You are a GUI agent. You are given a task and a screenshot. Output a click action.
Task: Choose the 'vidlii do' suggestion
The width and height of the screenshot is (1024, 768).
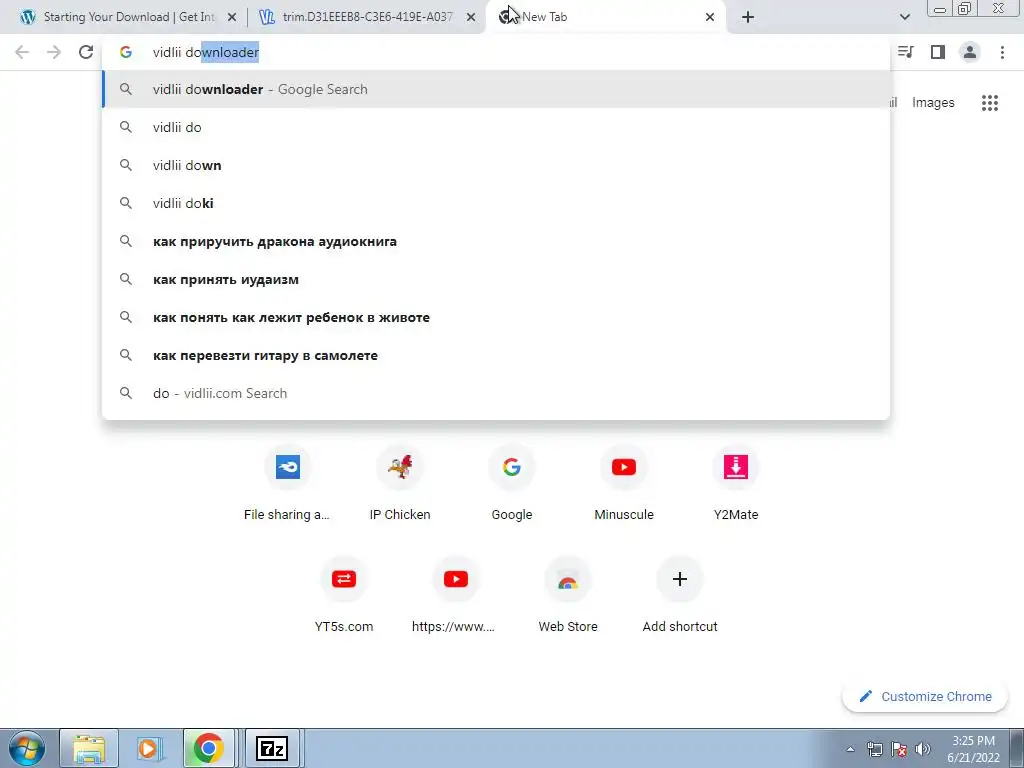point(496,127)
